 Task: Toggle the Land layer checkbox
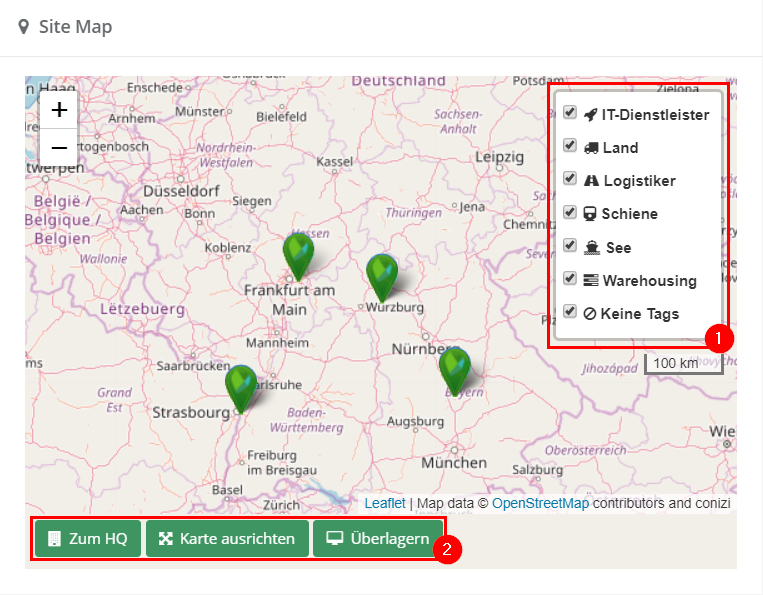tap(570, 146)
